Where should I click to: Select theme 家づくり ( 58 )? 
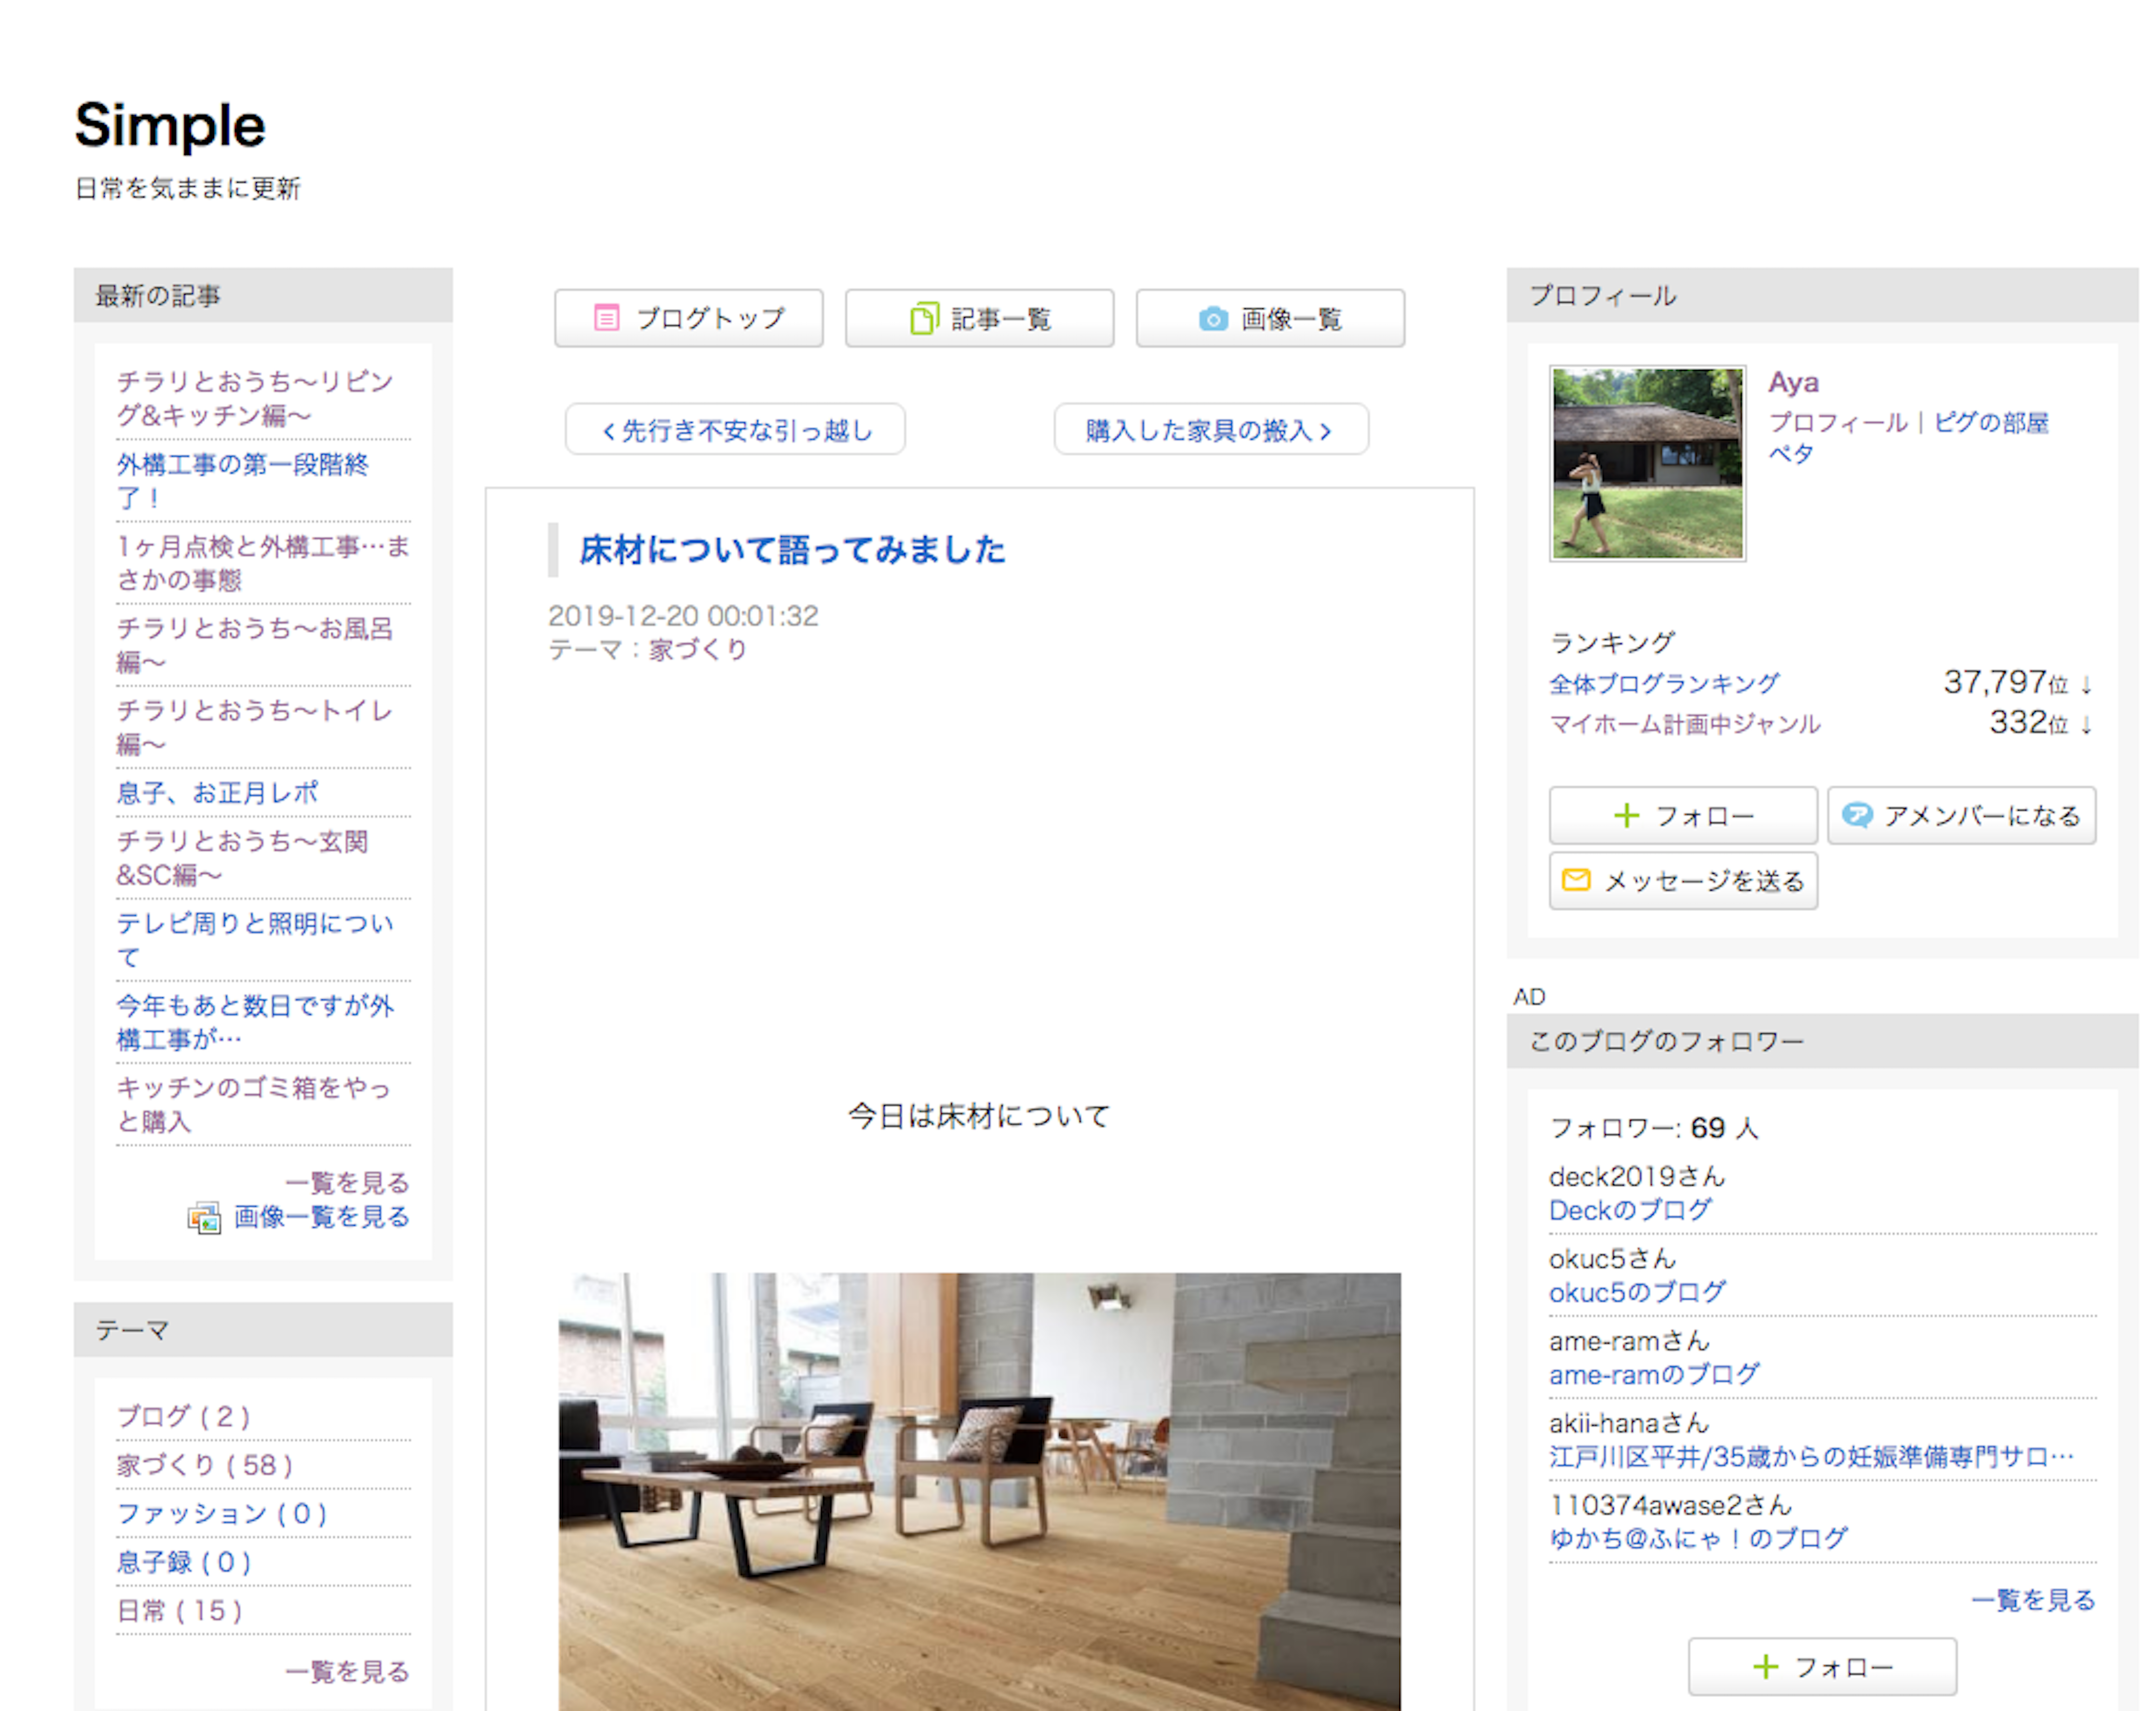205,1465
